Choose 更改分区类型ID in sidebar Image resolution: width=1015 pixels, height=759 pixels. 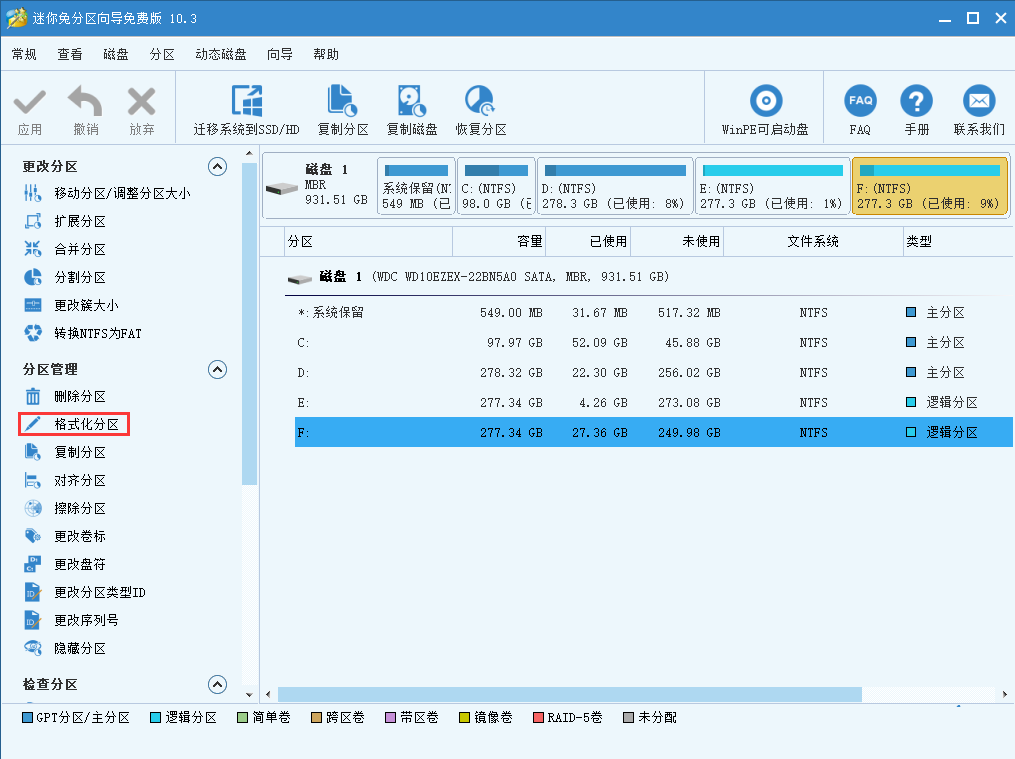pyautogui.click(x=85, y=592)
